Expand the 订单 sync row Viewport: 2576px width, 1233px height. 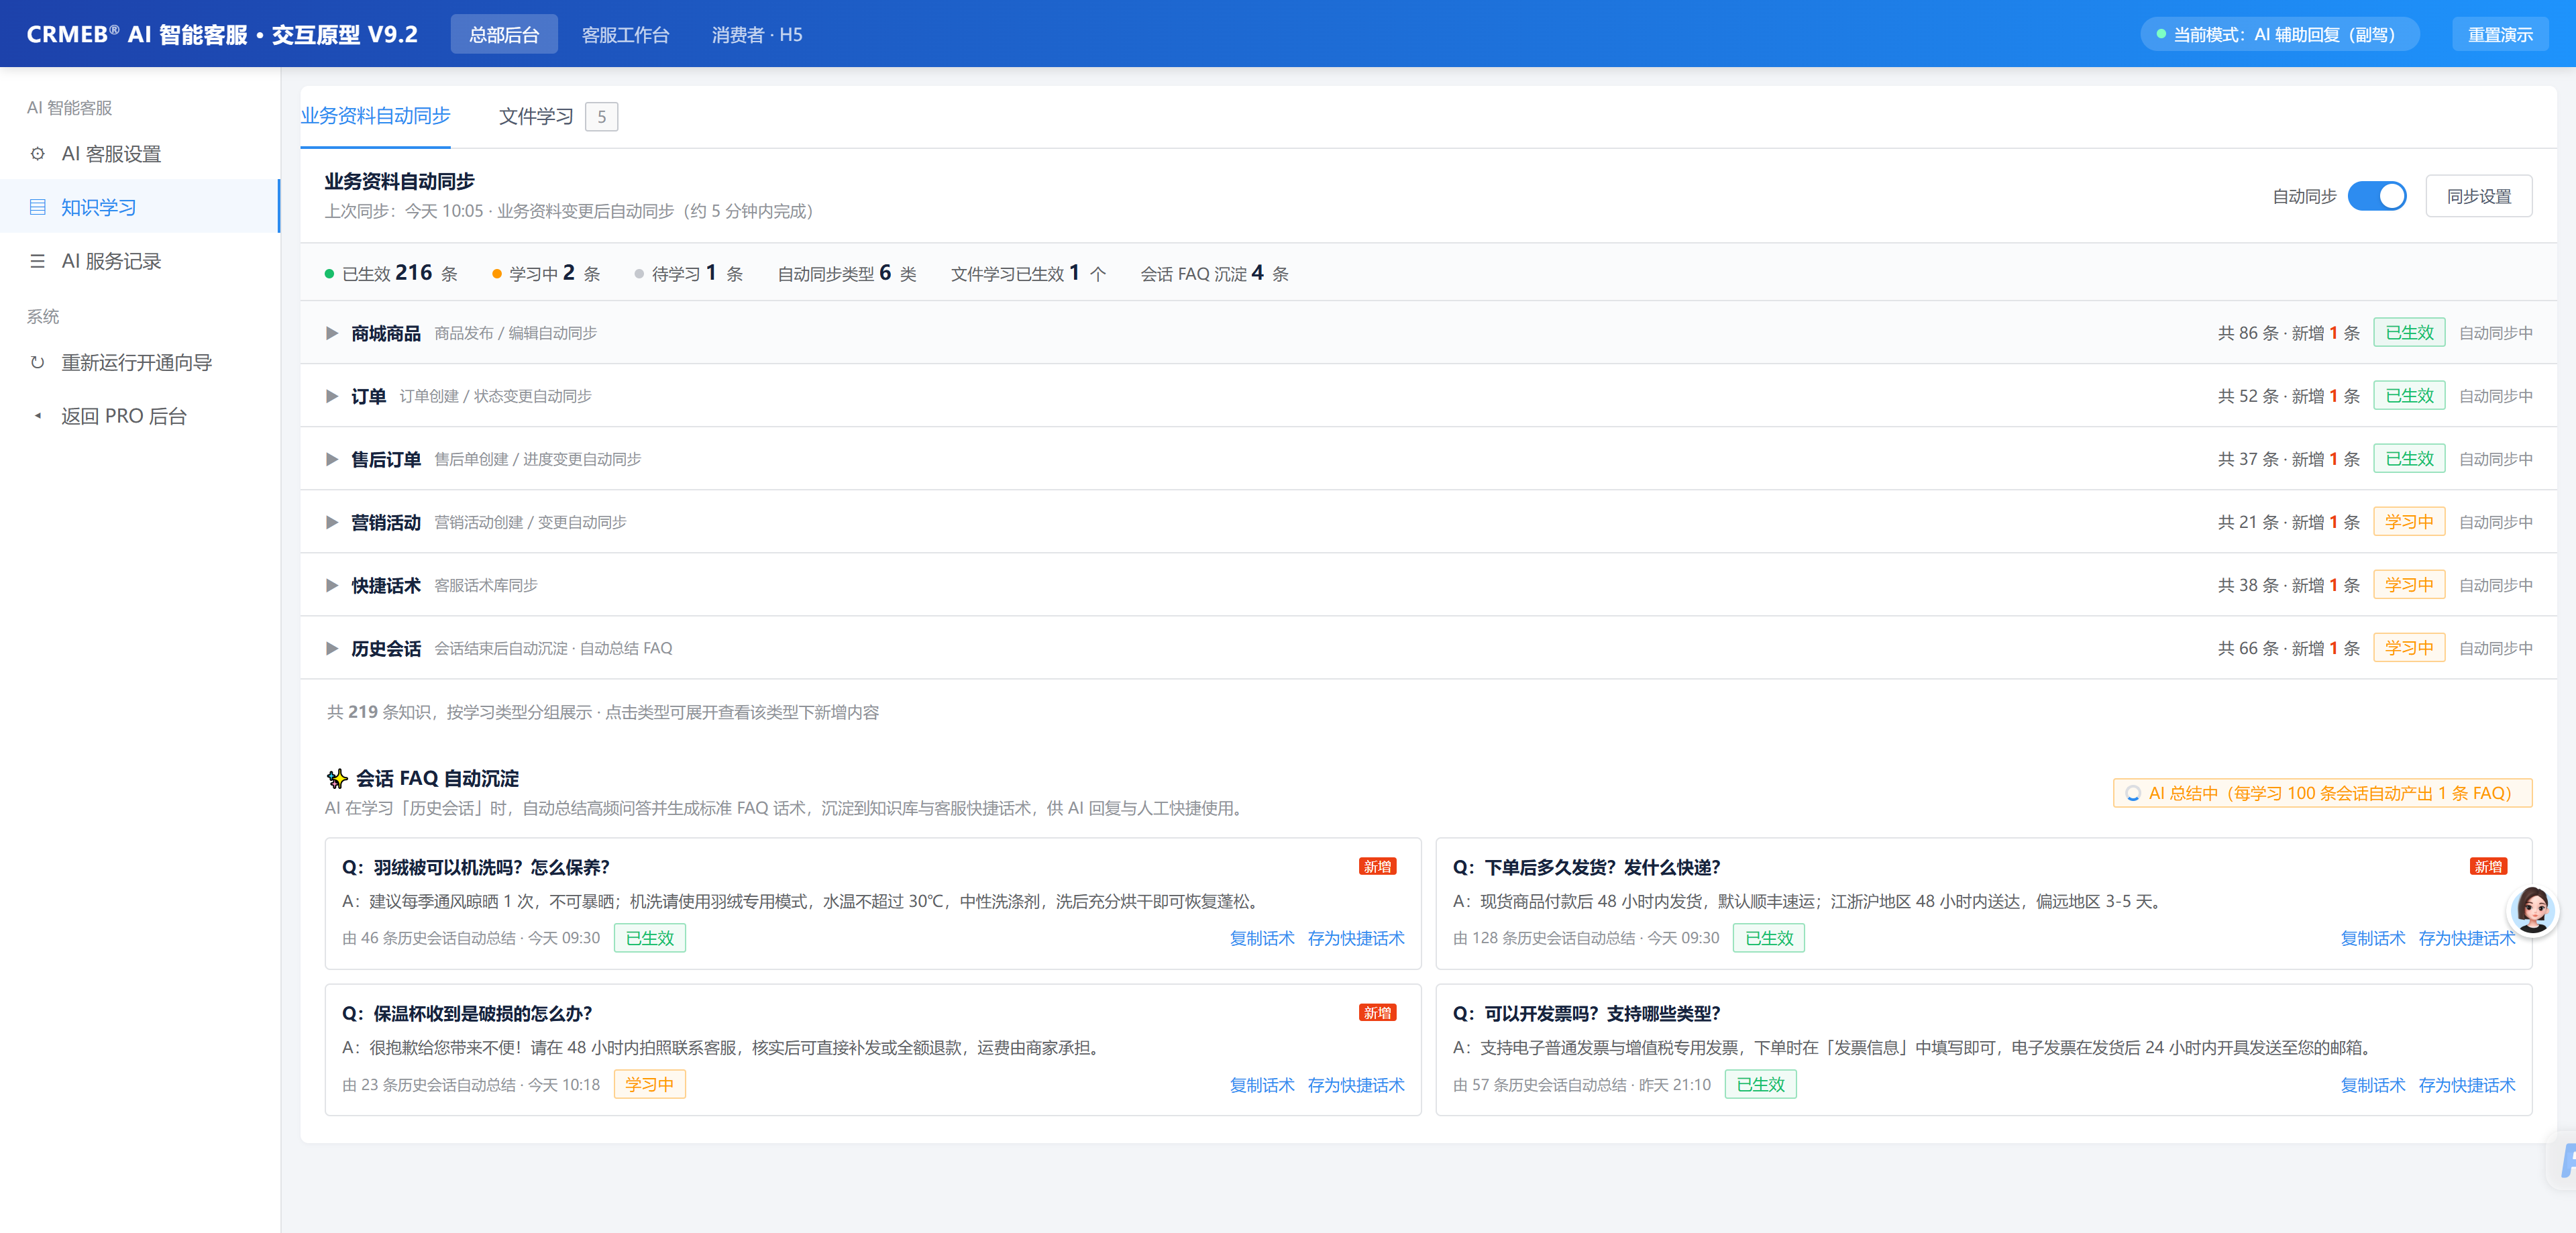coord(1428,396)
